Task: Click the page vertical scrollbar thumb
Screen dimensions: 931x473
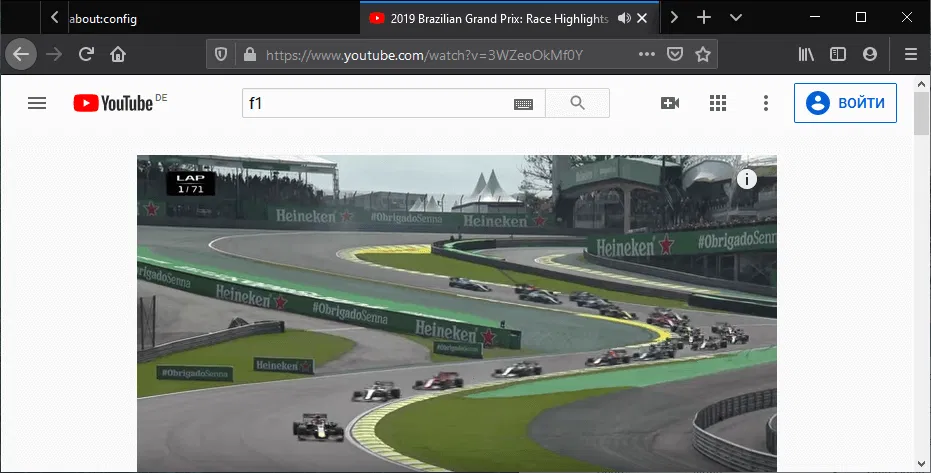Action: pos(921,113)
